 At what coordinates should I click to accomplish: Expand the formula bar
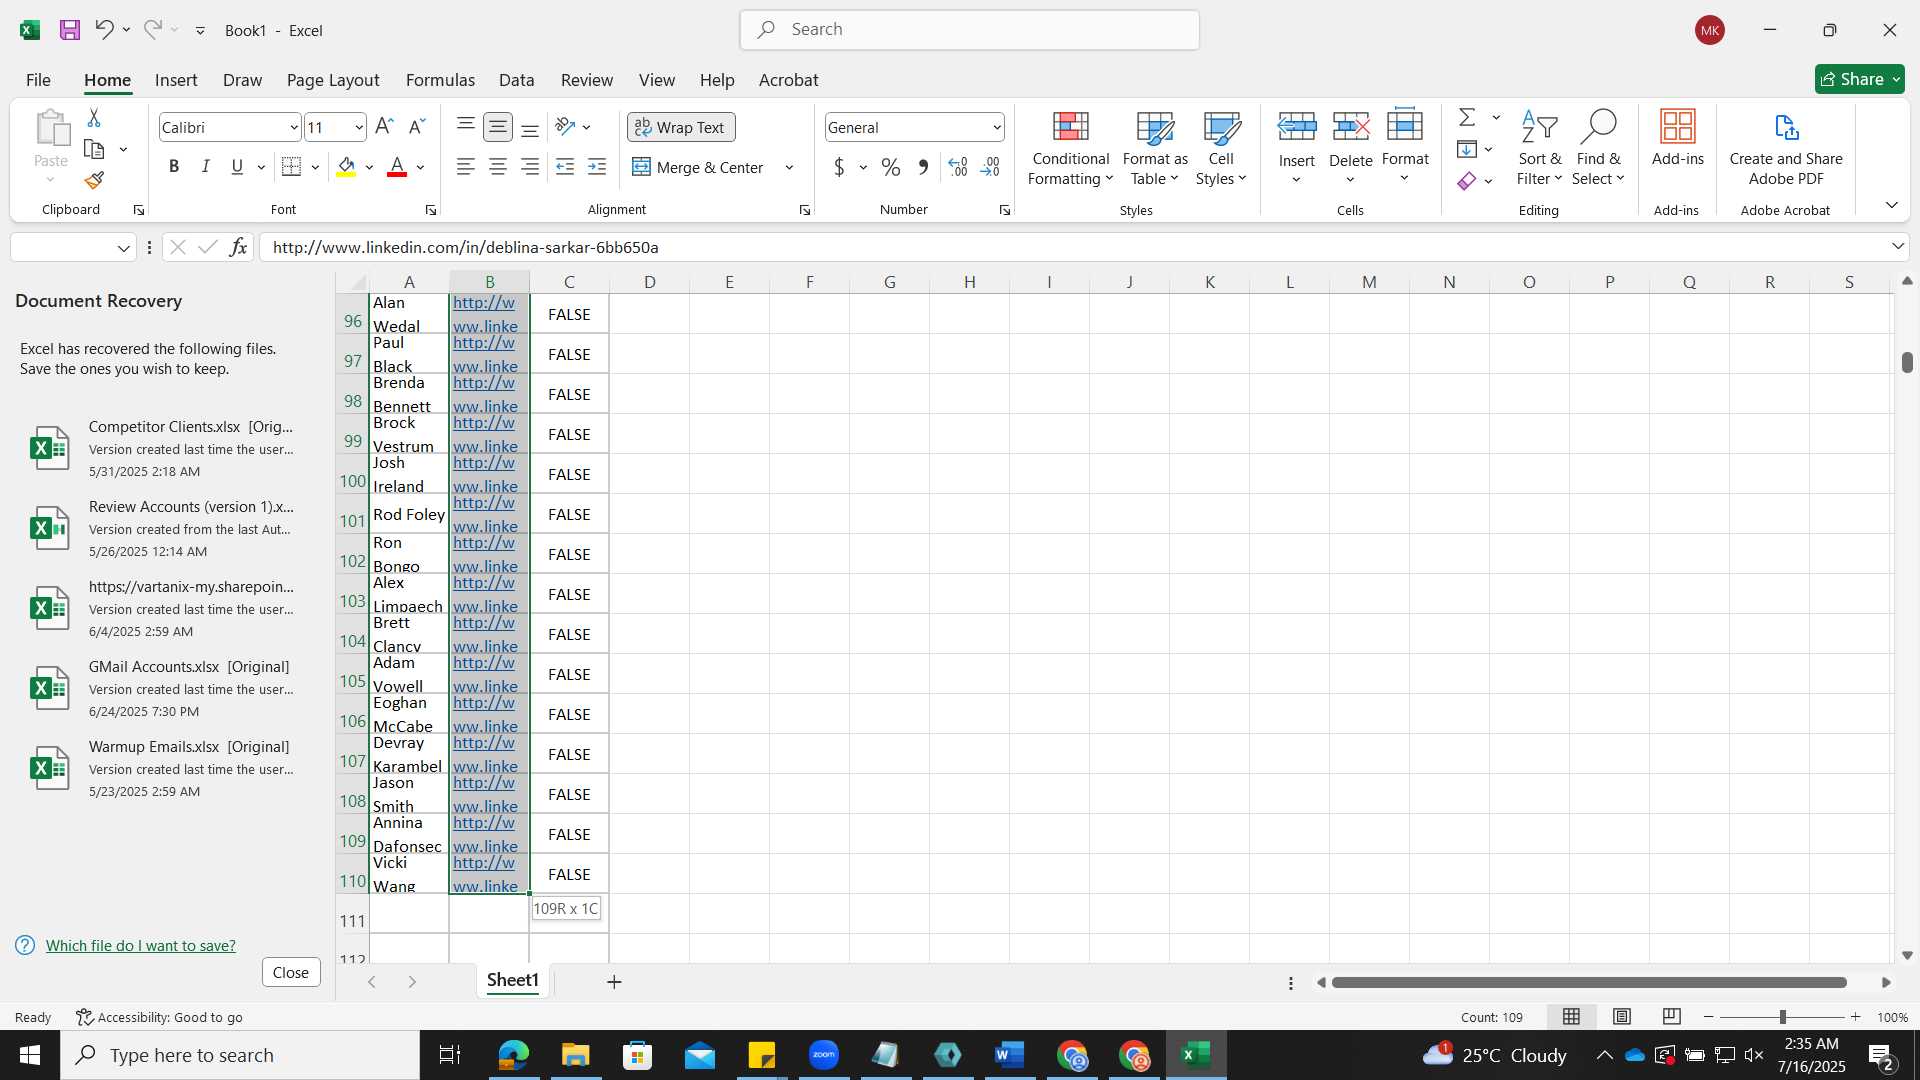pos(1897,247)
